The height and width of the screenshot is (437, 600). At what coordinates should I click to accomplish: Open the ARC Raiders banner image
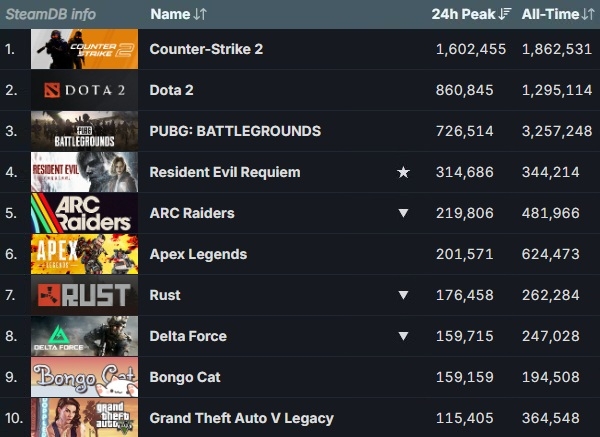pyautogui.click(x=85, y=213)
